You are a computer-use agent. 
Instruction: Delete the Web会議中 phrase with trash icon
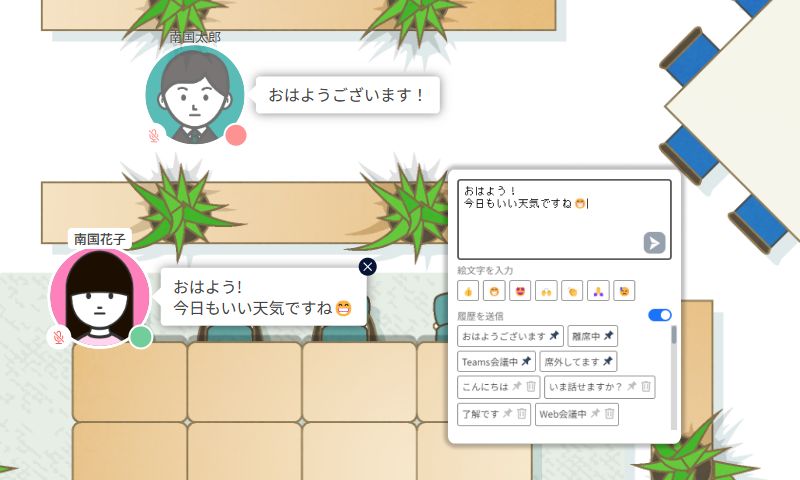pyautogui.click(x=610, y=414)
